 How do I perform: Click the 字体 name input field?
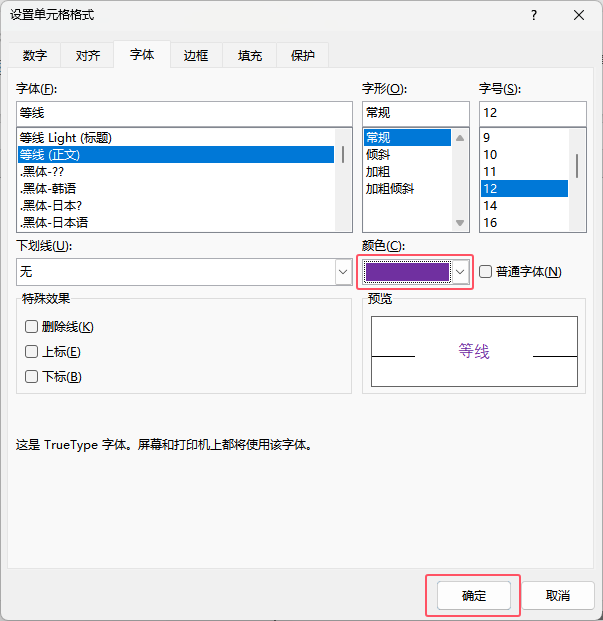(x=184, y=113)
